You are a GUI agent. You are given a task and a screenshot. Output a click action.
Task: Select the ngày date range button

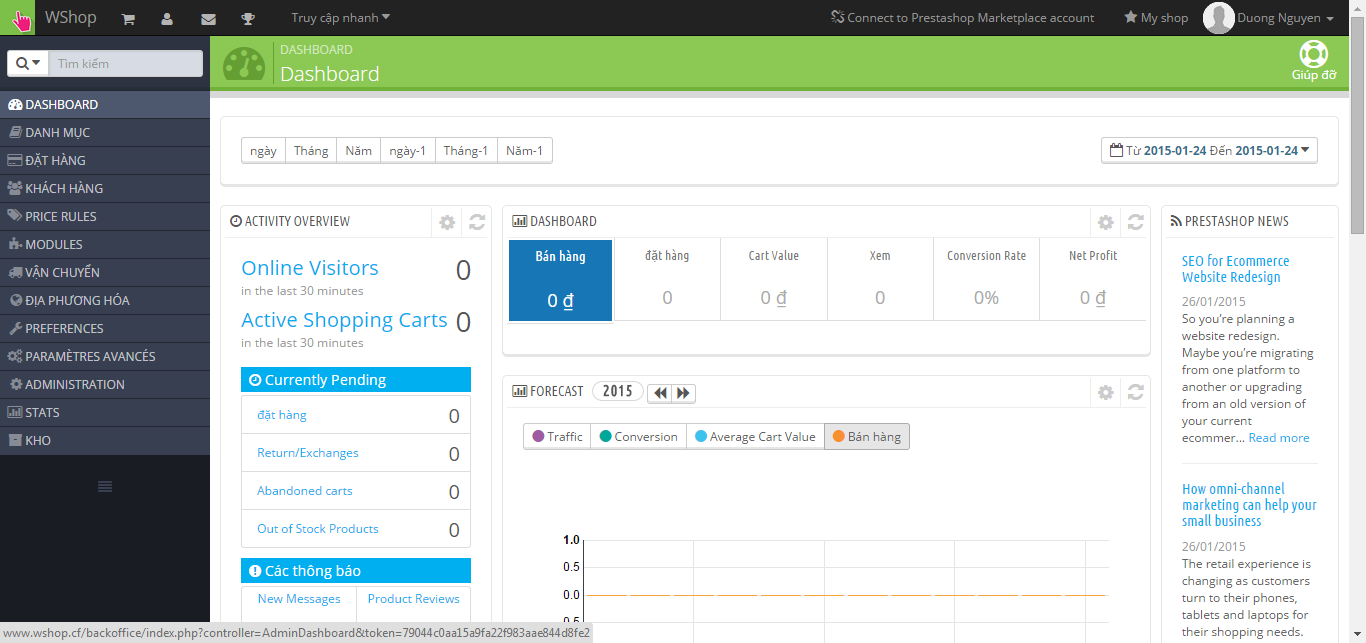click(x=264, y=151)
